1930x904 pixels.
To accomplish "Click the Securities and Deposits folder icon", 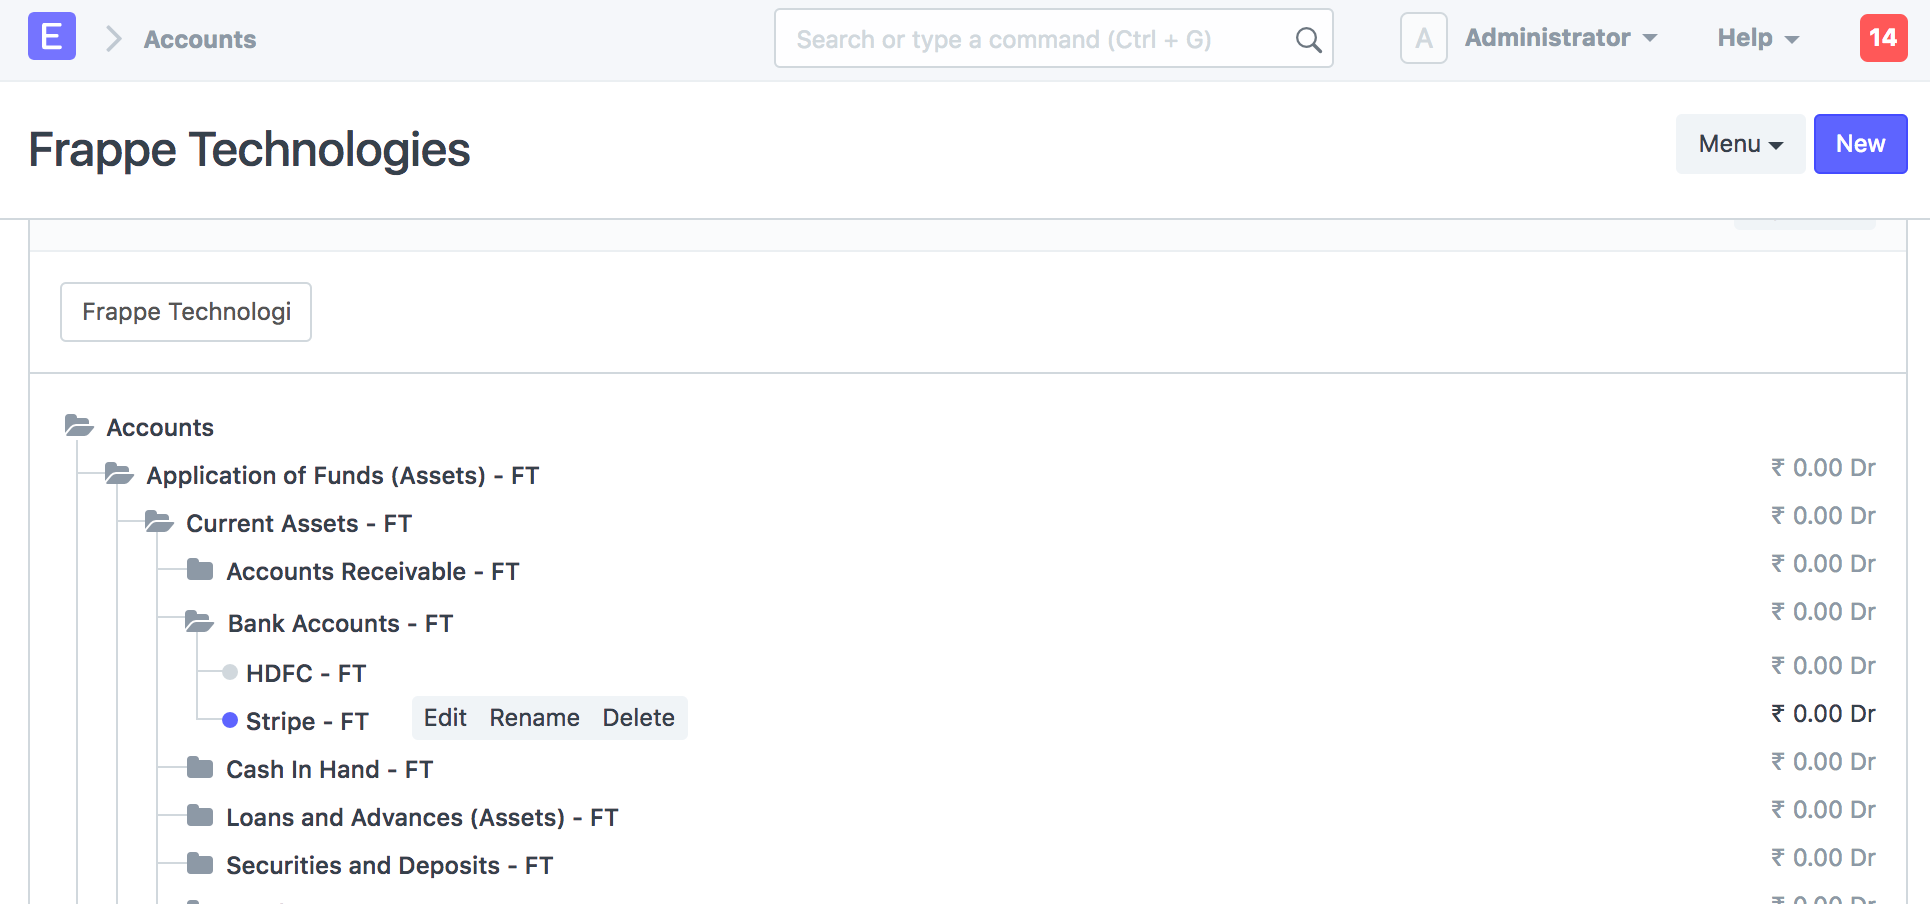I will pyautogui.click(x=200, y=864).
